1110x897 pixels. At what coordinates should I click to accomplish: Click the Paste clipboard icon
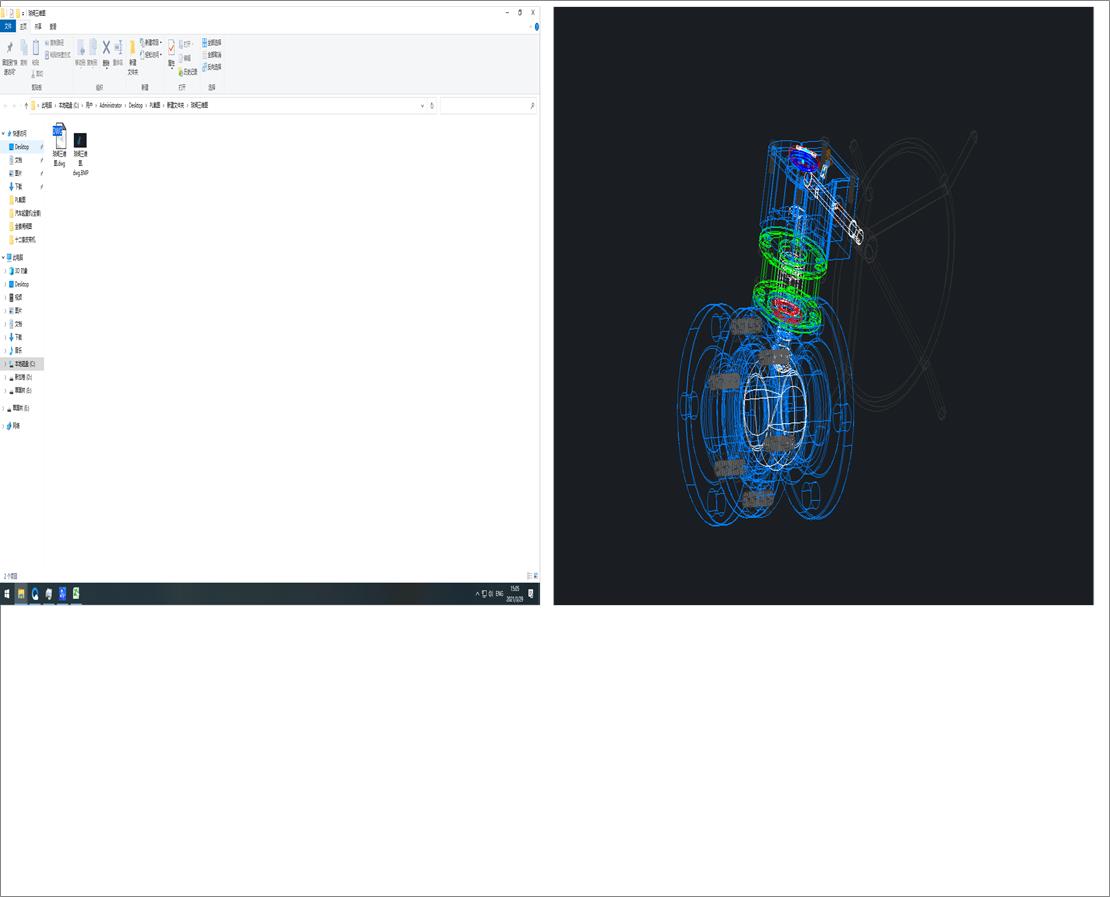pos(36,48)
